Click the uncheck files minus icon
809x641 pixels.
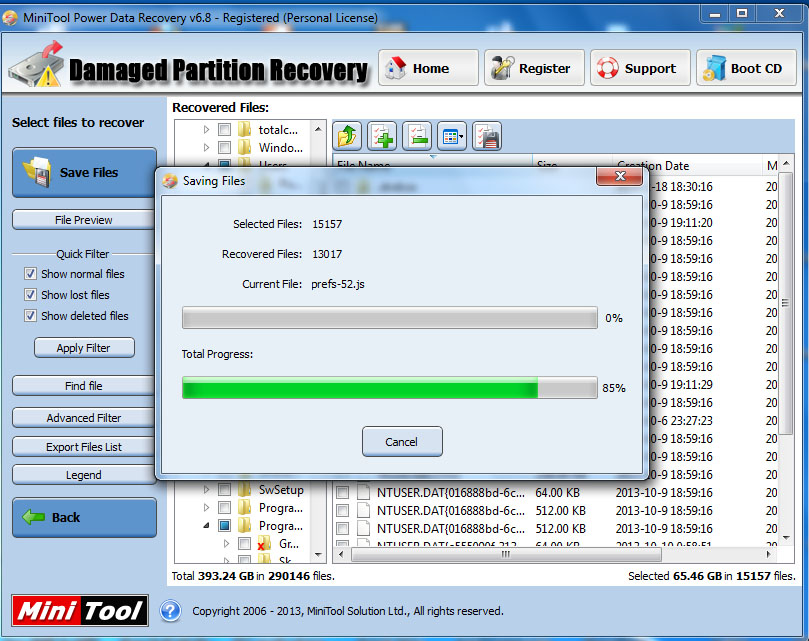coord(417,137)
